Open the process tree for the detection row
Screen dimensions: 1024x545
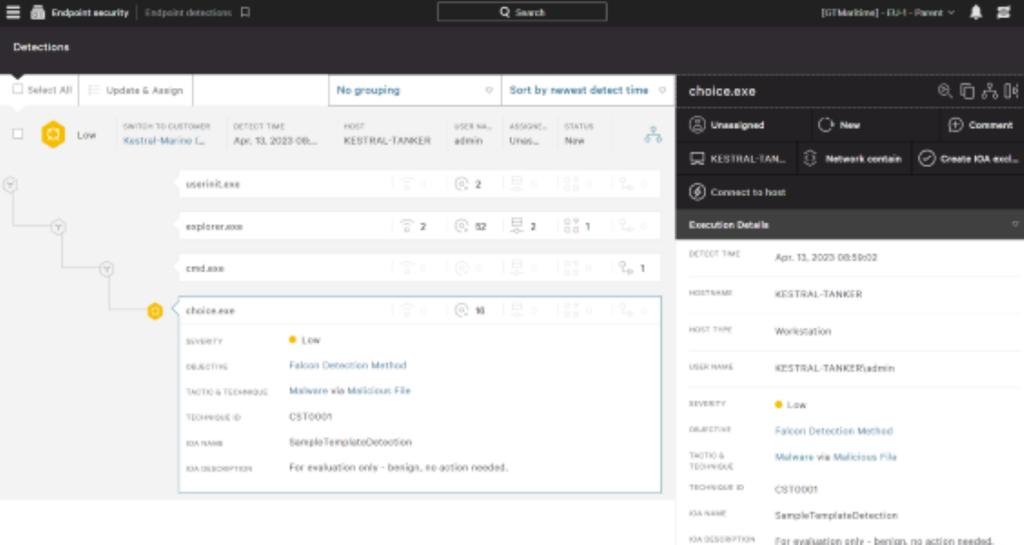[x=653, y=135]
